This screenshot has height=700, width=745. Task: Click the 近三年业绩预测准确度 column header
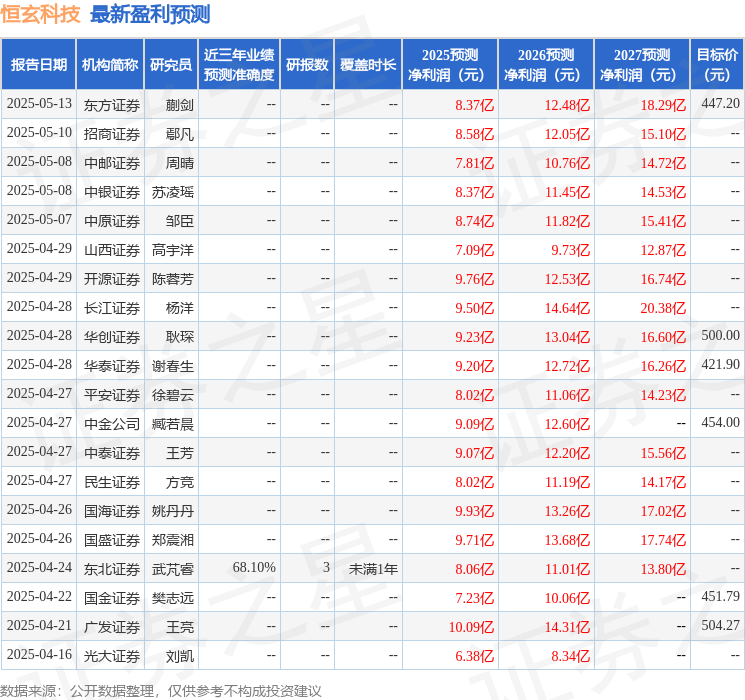[x=239, y=65]
